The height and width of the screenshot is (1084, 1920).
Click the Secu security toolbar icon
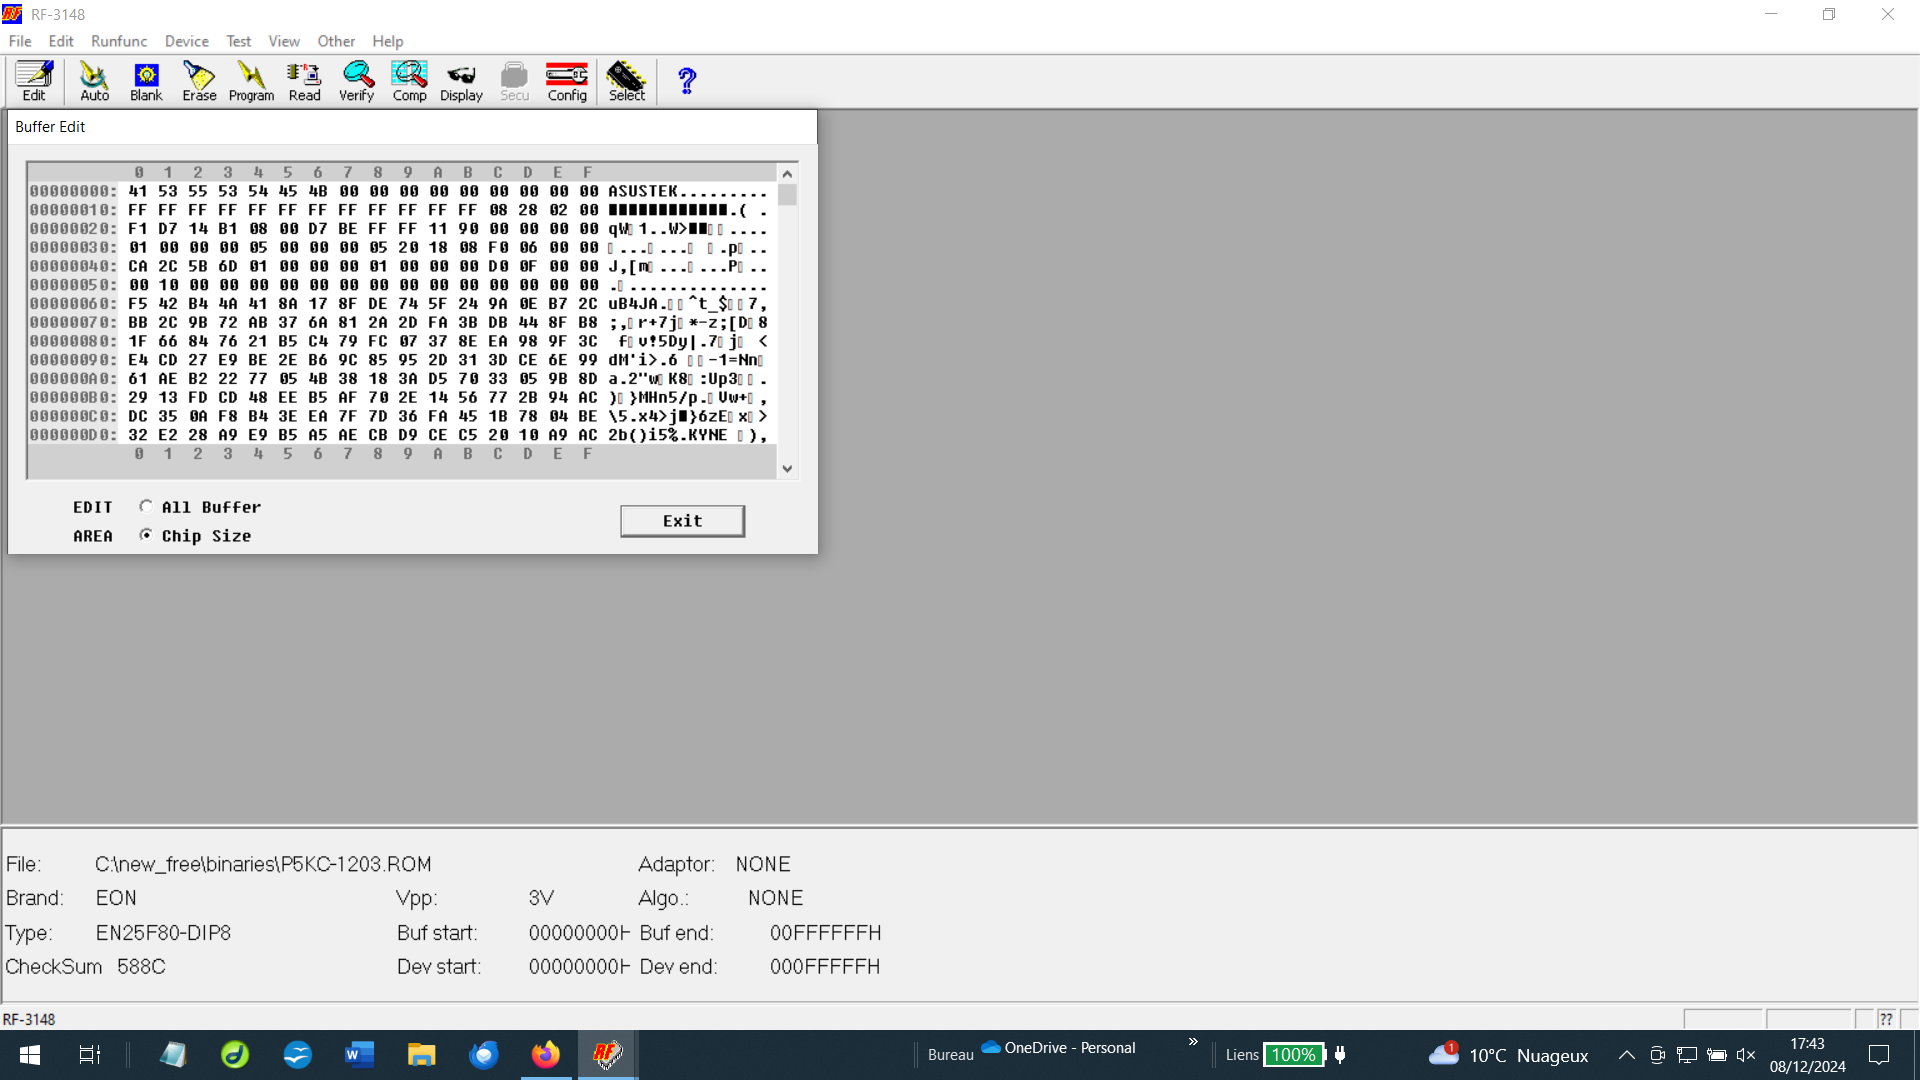point(514,81)
